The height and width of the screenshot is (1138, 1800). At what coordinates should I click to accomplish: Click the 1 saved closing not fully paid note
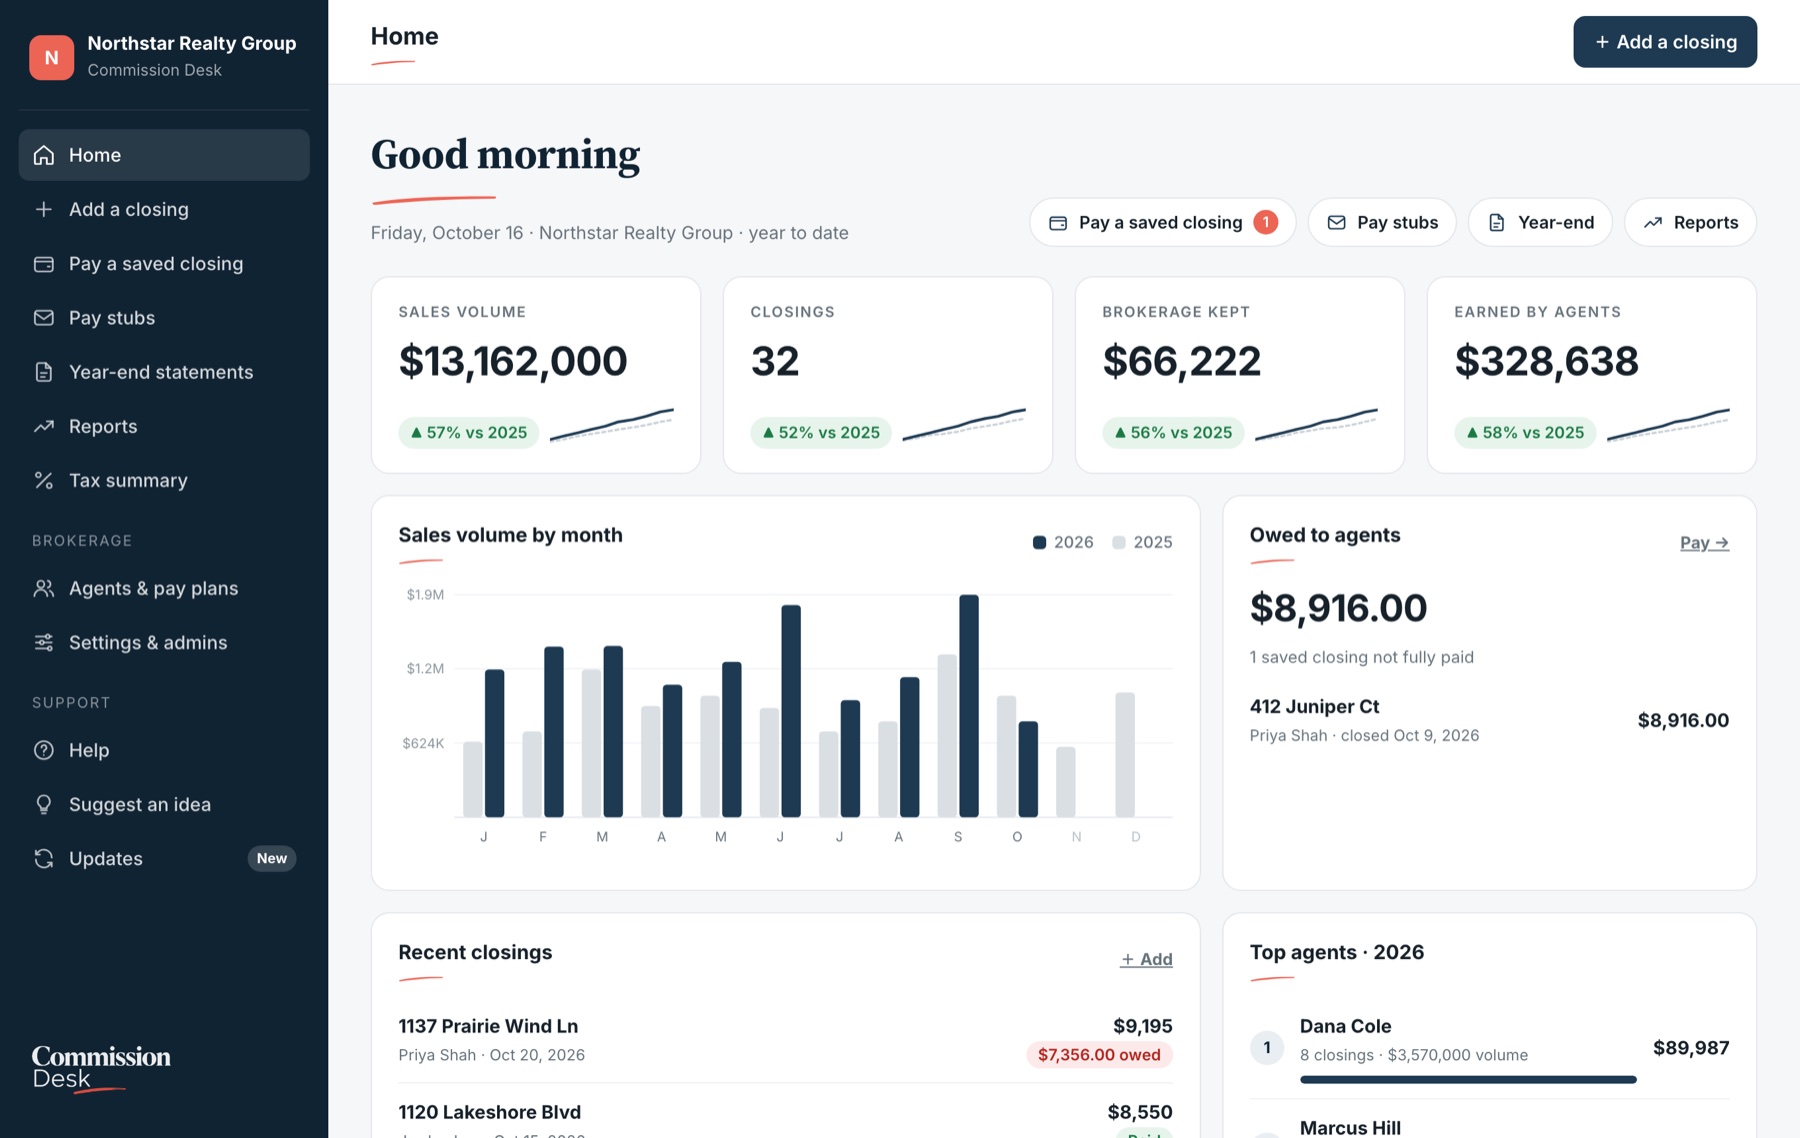click(x=1361, y=657)
